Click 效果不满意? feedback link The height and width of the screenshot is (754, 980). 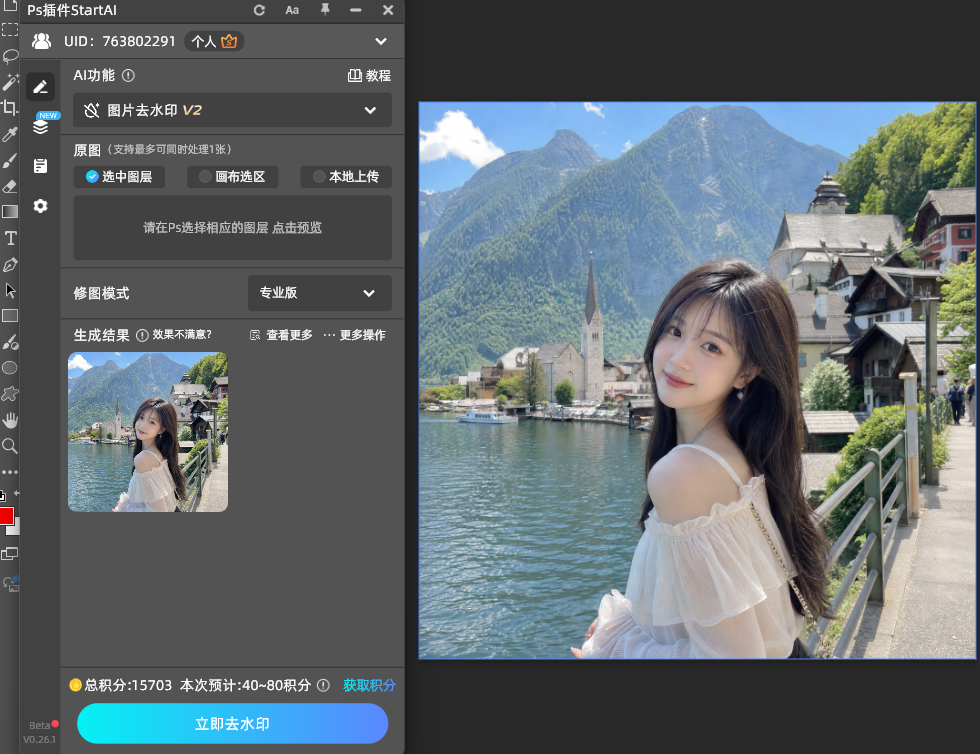(182, 334)
